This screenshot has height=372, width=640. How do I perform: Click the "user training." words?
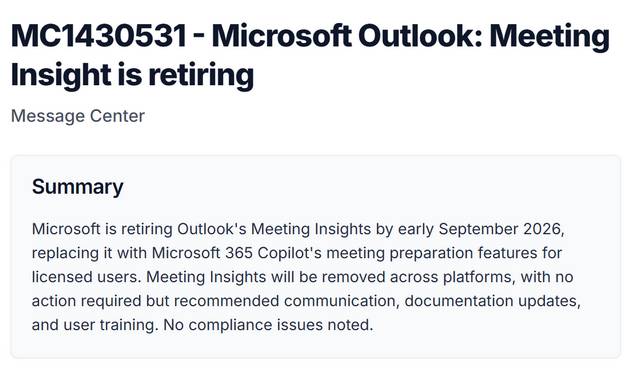pos(111,325)
